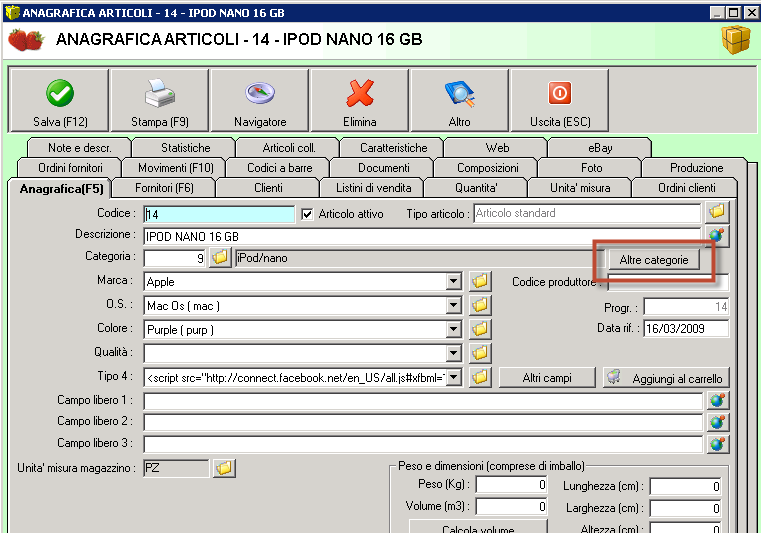Click globe icon beside Descrizione field

[x=717, y=235]
